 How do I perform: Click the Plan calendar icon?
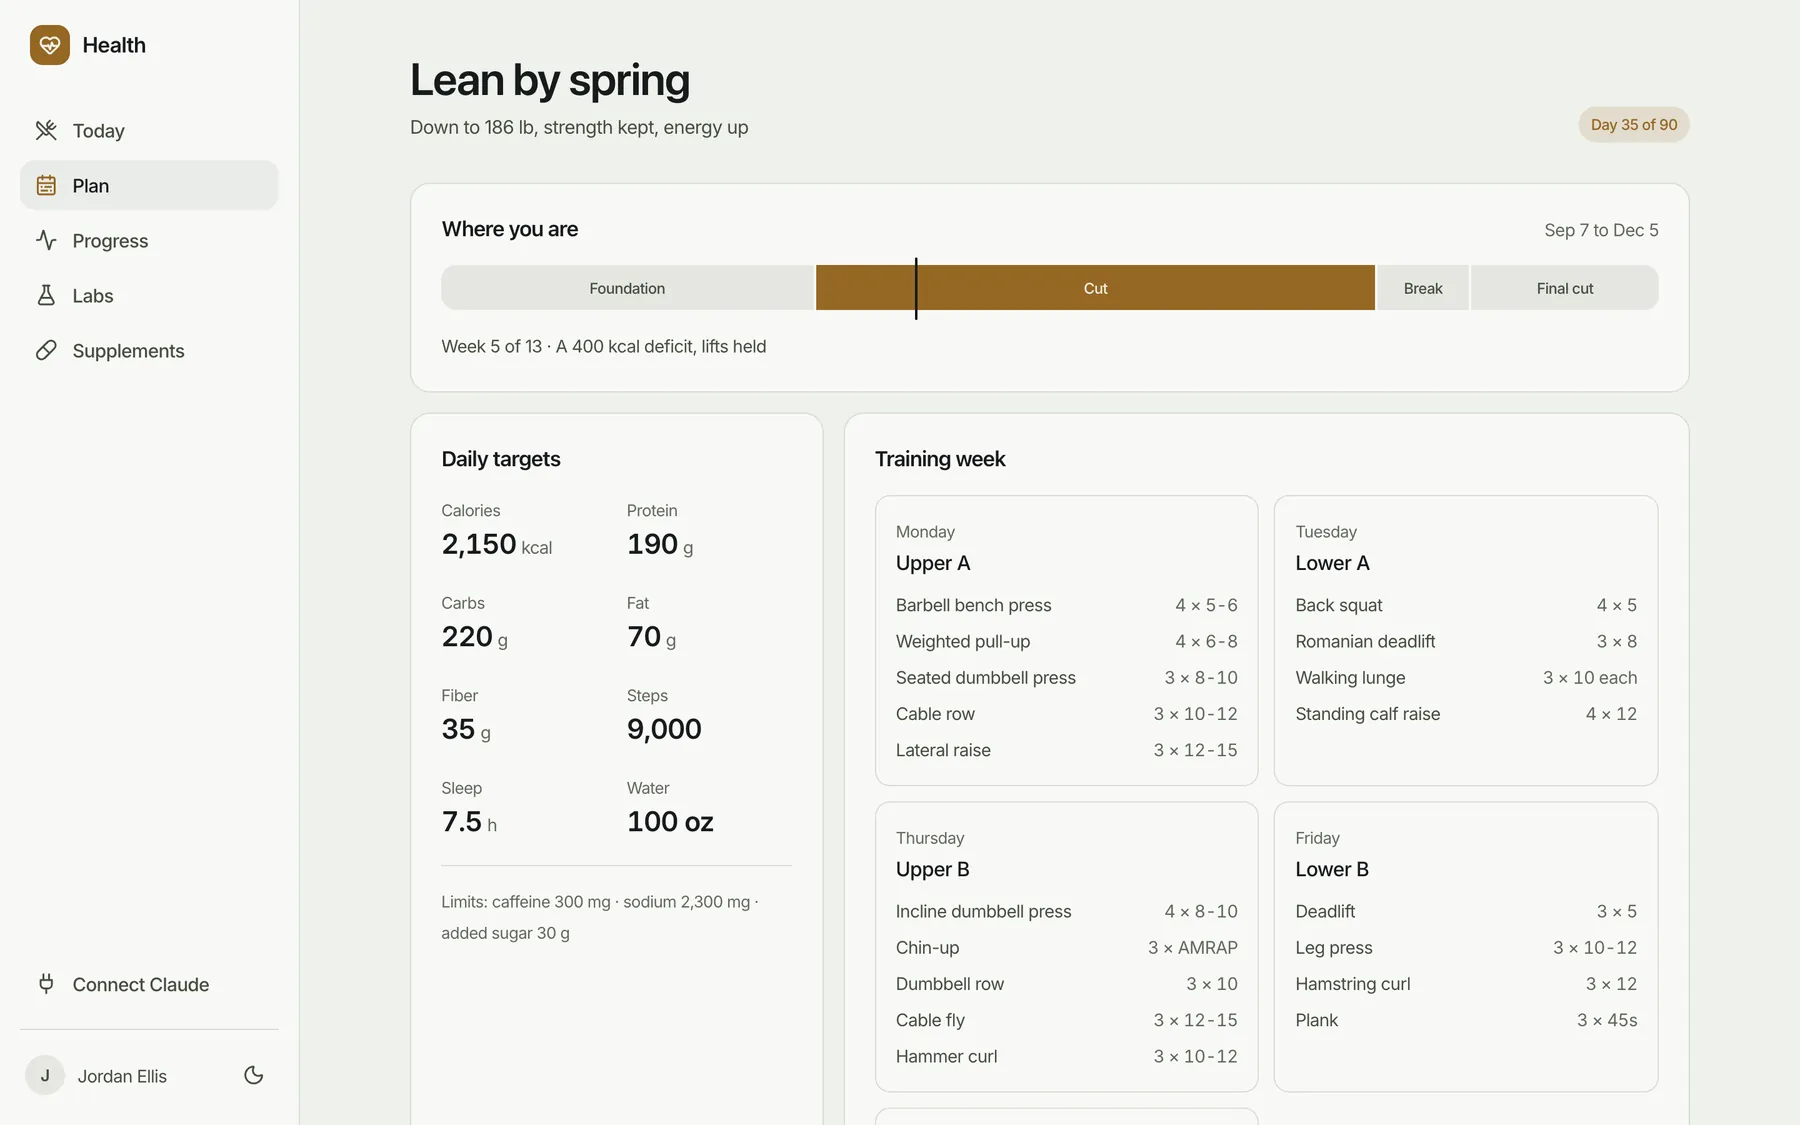(46, 185)
